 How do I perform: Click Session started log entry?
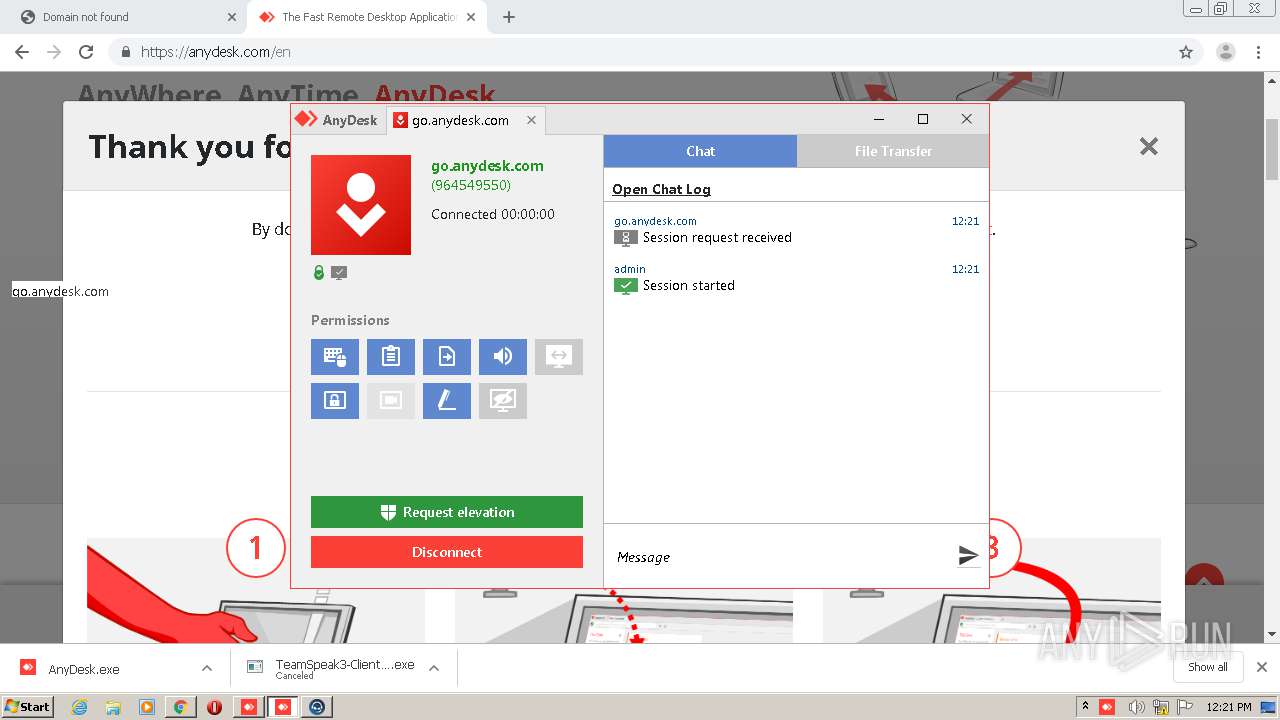(688, 285)
